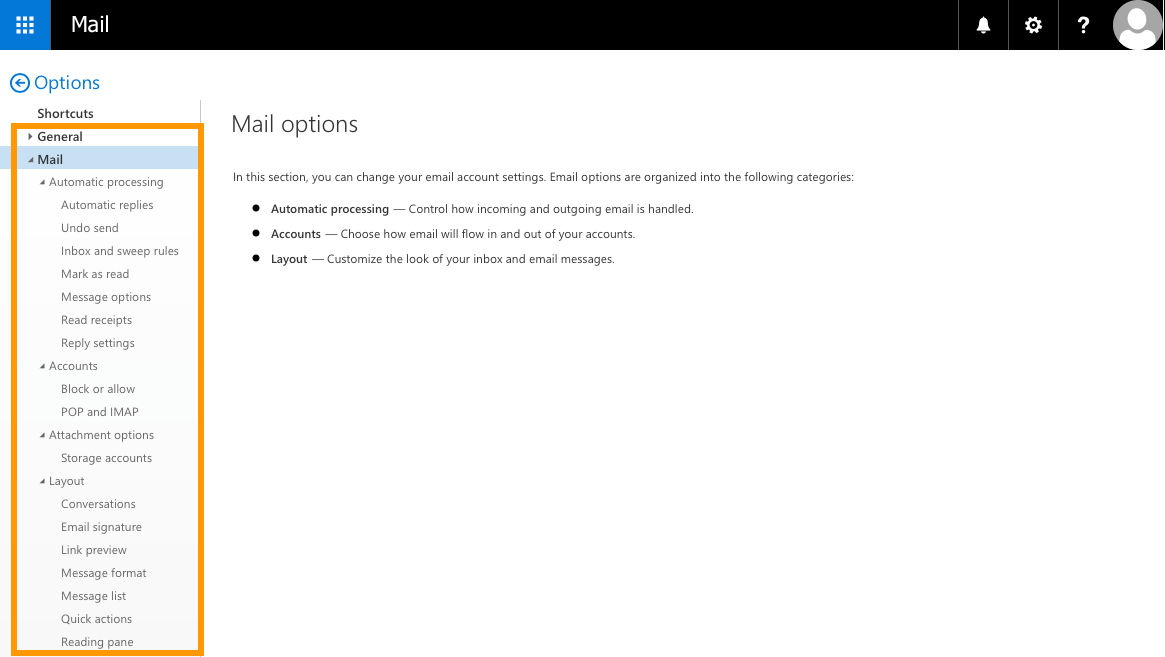Open the settings gear menu
Image resolution: width=1165 pixels, height=657 pixels.
point(1033,25)
